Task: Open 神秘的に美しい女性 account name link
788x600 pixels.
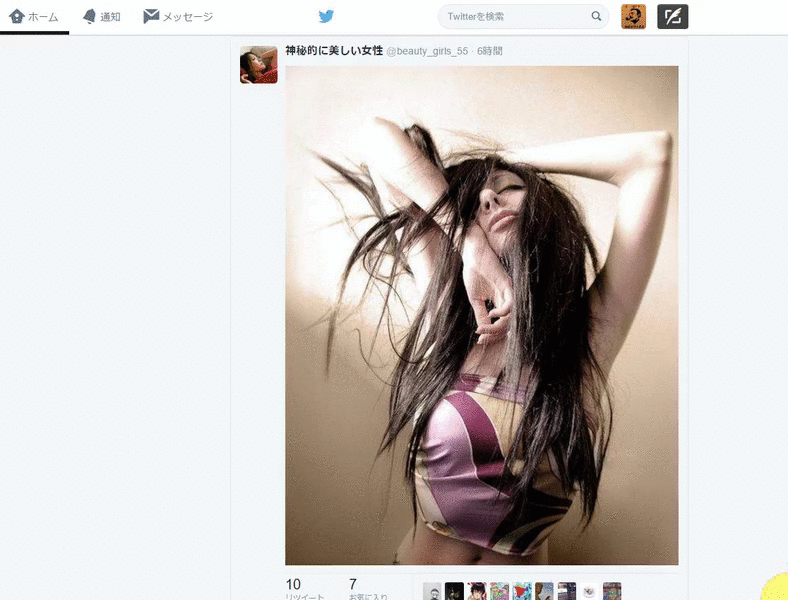Action: pyautogui.click(x=334, y=51)
